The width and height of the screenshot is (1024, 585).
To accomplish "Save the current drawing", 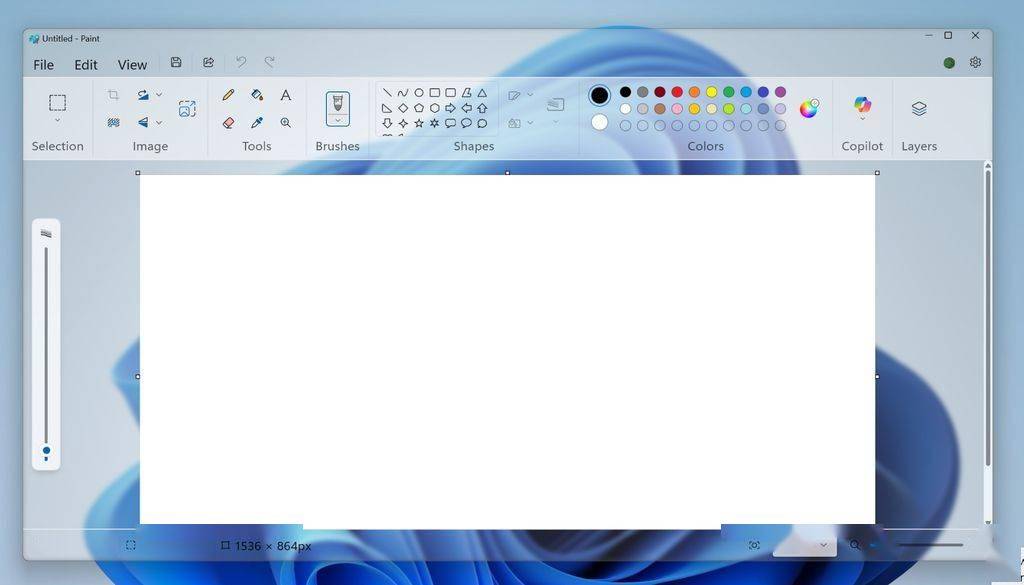I will pyautogui.click(x=176, y=62).
